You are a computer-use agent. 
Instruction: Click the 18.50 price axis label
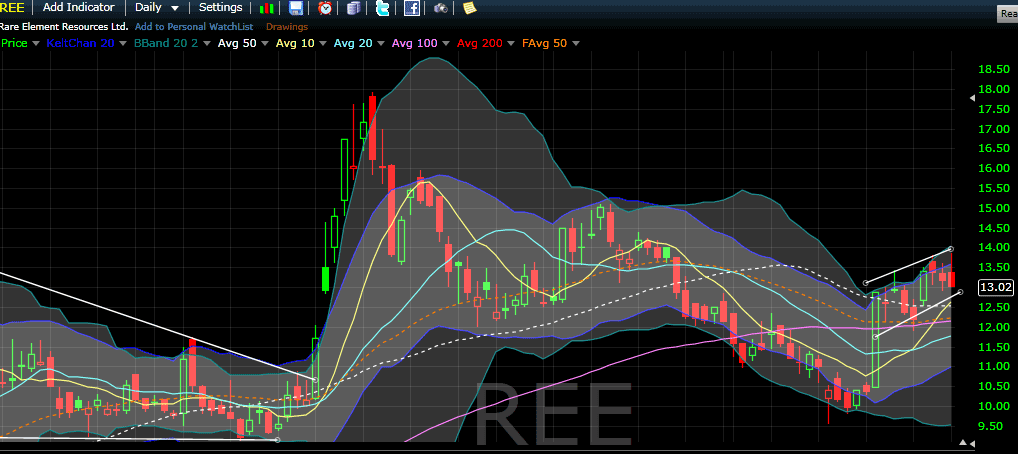pos(994,69)
